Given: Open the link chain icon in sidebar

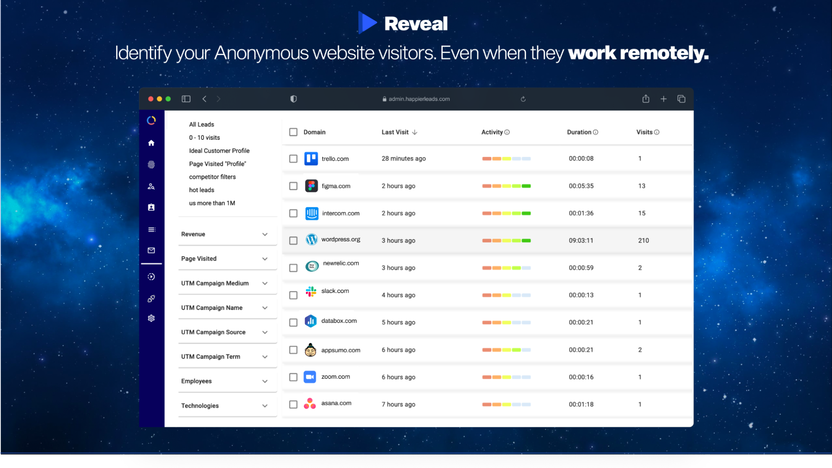Looking at the screenshot, I should [x=151, y=299].
